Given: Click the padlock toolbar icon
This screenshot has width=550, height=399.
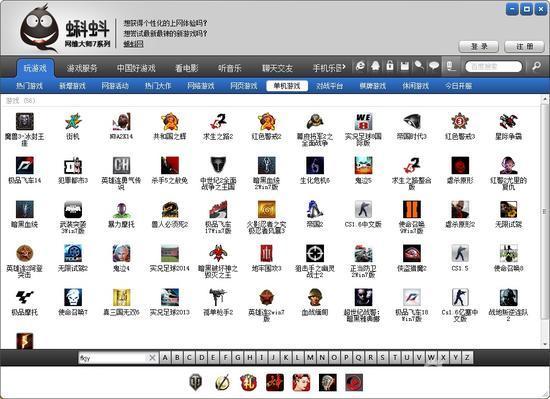Looking at the screenshot, I should 390,66.
